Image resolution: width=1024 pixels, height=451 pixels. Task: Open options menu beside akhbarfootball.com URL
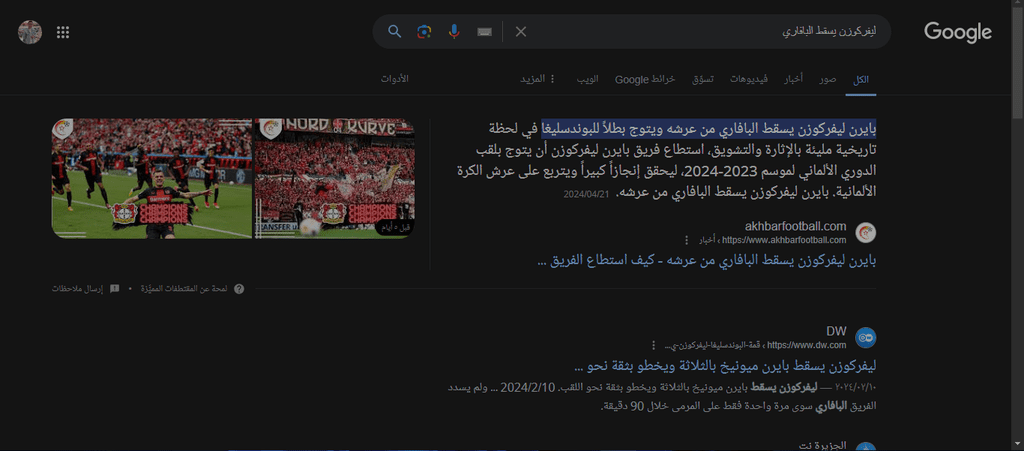[x=686, y=240]
